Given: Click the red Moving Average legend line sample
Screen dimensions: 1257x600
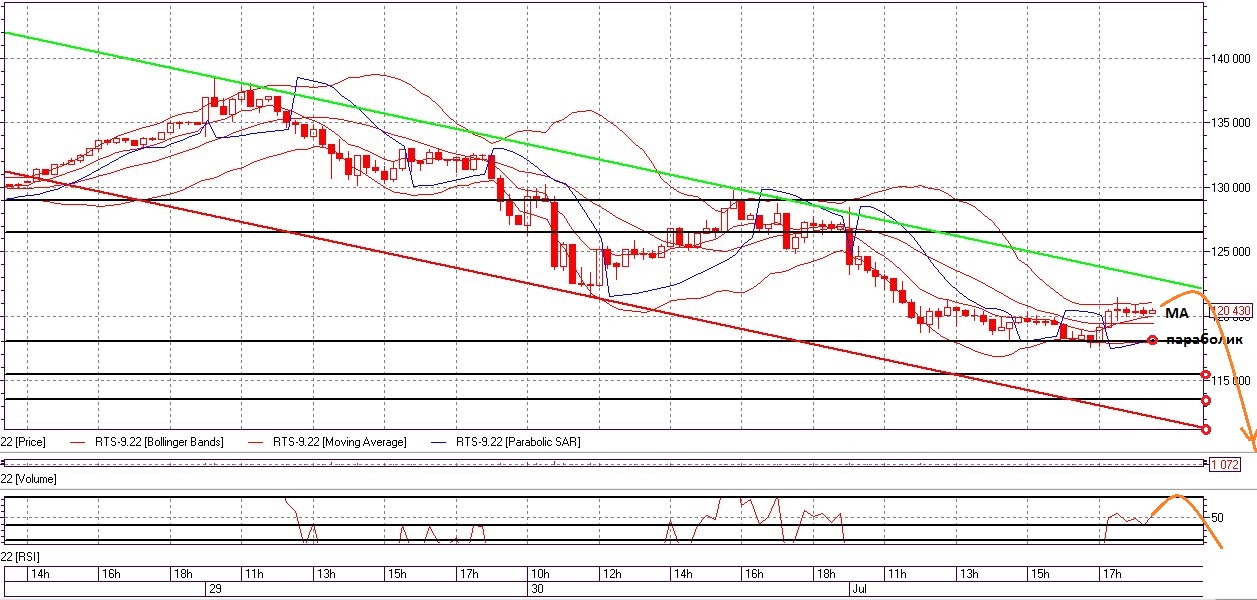Looking at the screenshot, I should tap(255, 442).
